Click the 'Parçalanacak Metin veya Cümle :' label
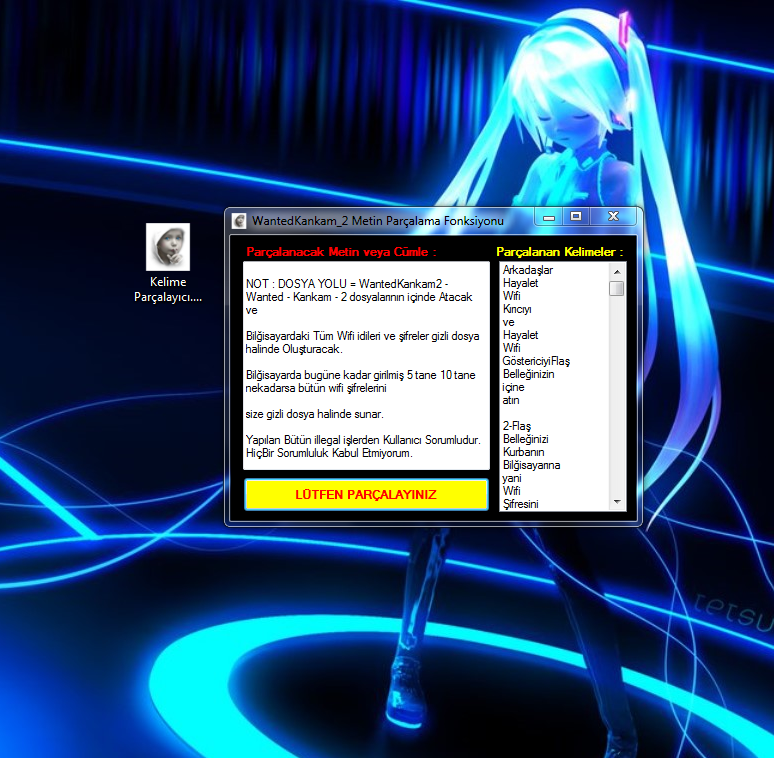774x758 pixels. [x=342, y=252]
